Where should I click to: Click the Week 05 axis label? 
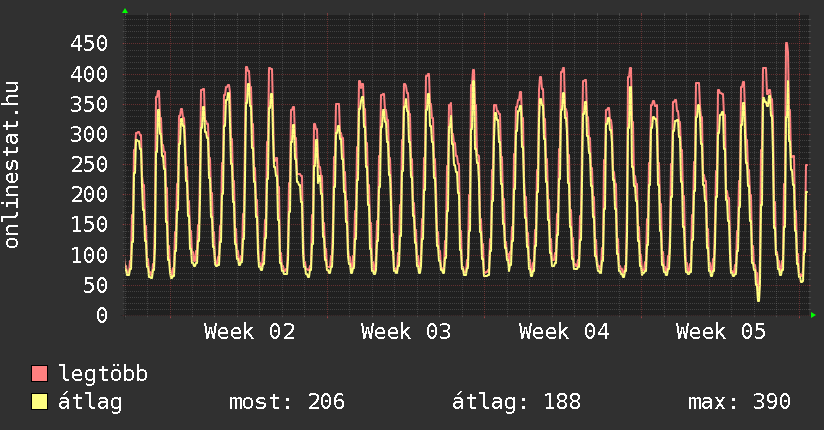click(x=721, y=331)
